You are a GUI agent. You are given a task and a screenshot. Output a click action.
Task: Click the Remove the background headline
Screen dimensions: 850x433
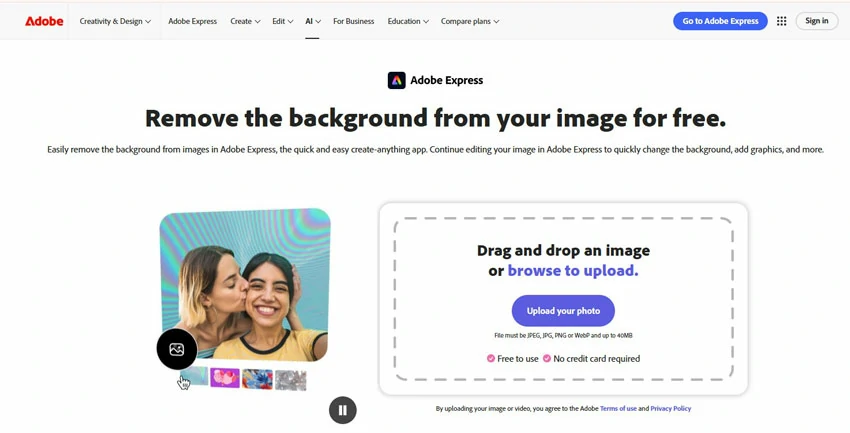435,118
